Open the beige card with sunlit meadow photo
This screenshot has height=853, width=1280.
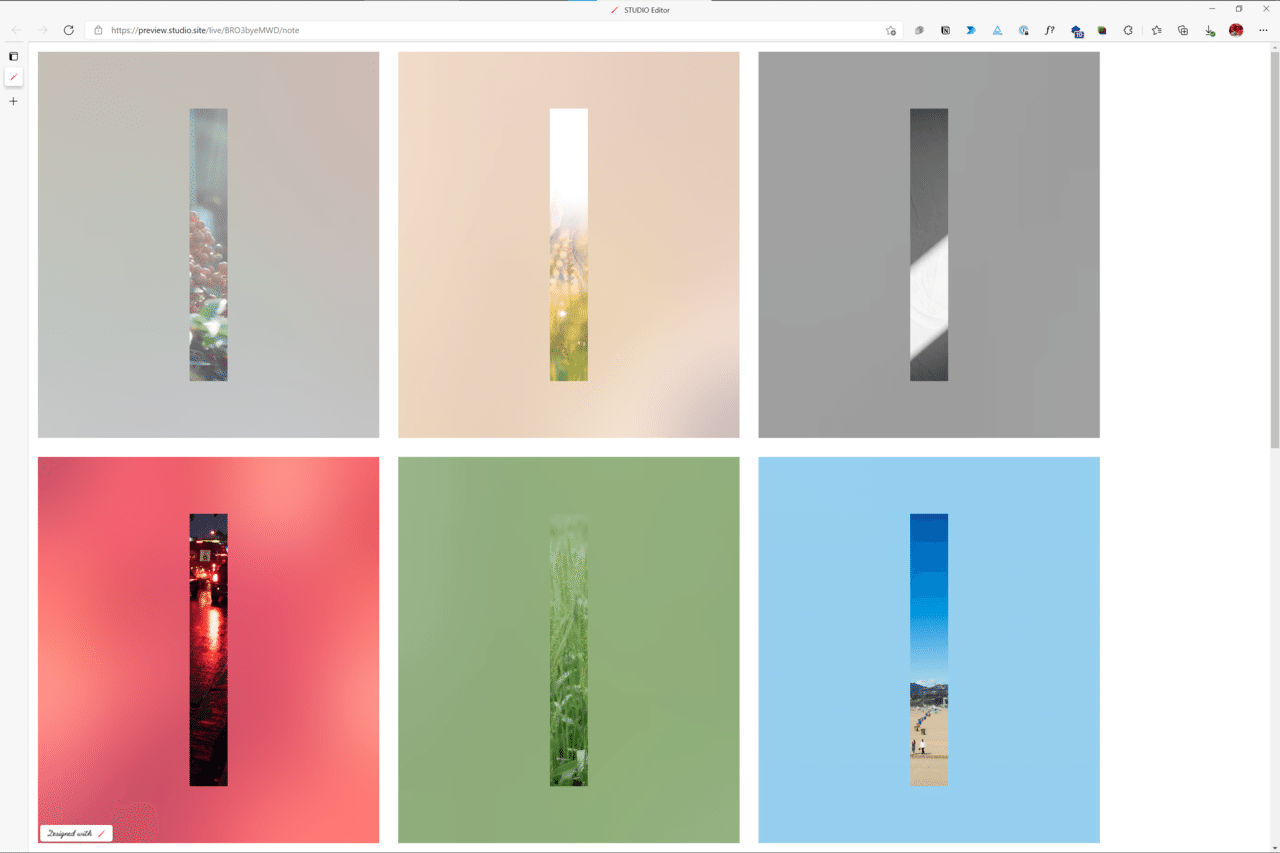pyautogui.click(x=568, y=244)
